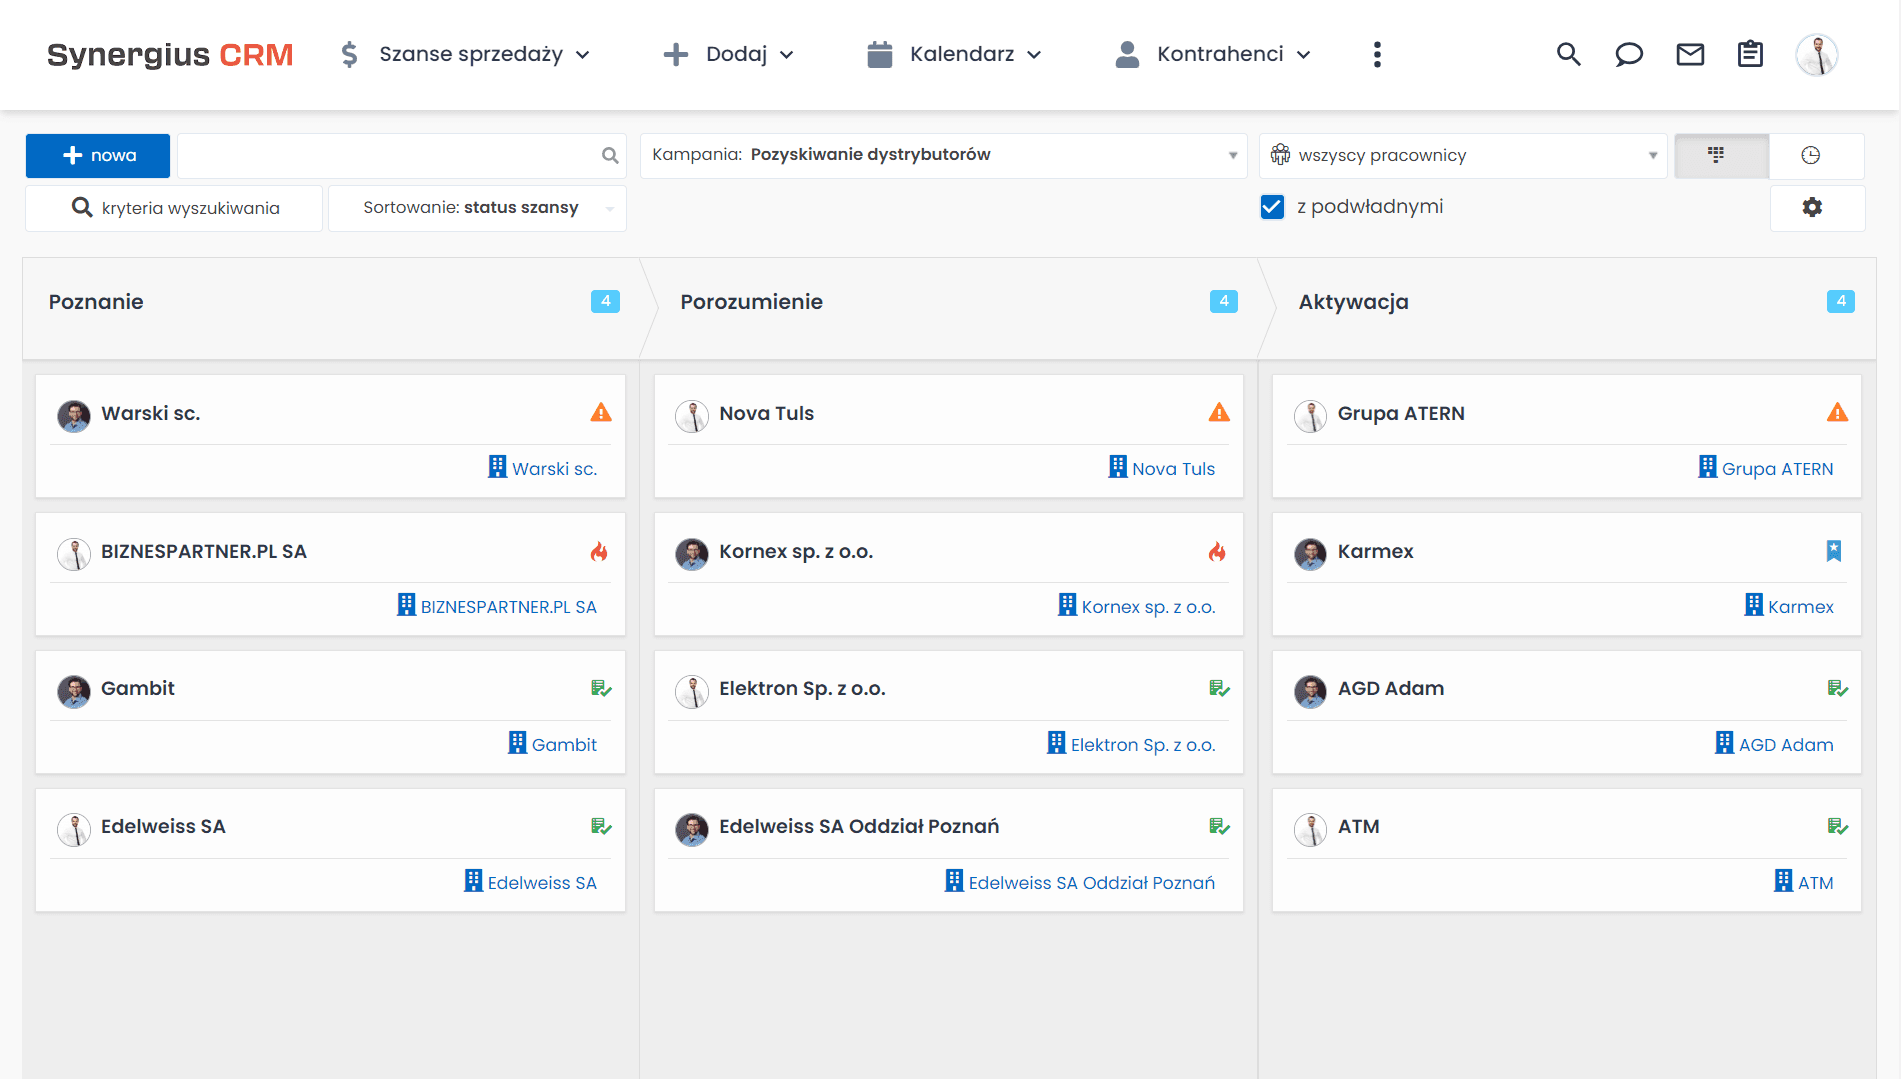Click the warning triangle on Warski sc.
The width and height of the screenshot is (1901, 1079).
[601, 413]
